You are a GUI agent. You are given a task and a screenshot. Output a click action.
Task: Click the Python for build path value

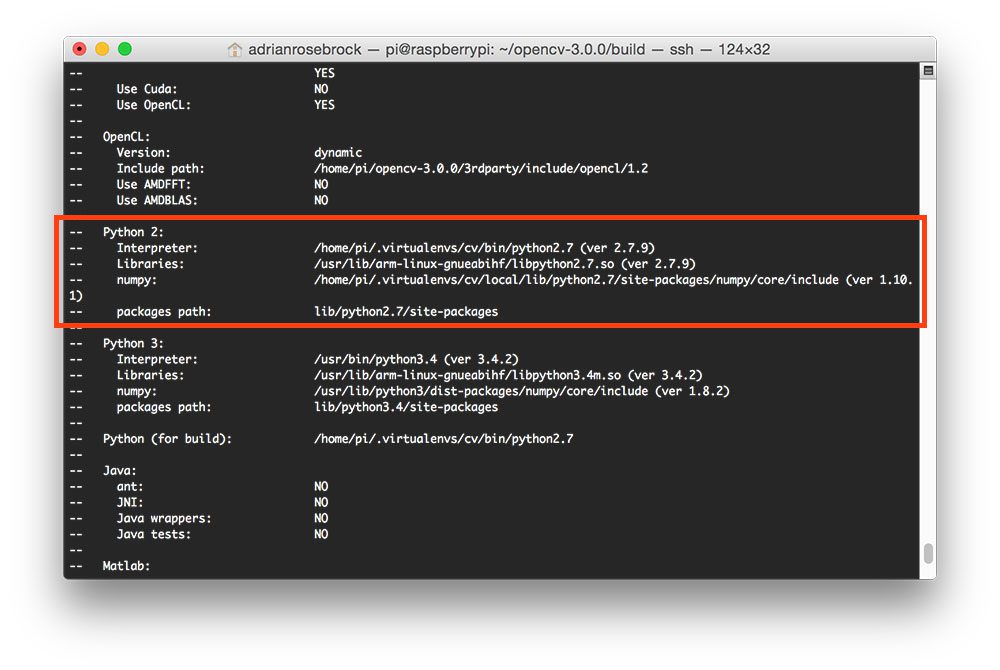tap(443, 439)
